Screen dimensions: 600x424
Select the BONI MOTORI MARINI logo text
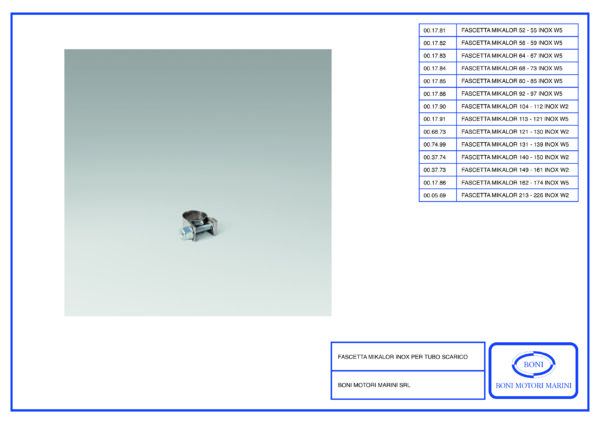coord(533,386)
